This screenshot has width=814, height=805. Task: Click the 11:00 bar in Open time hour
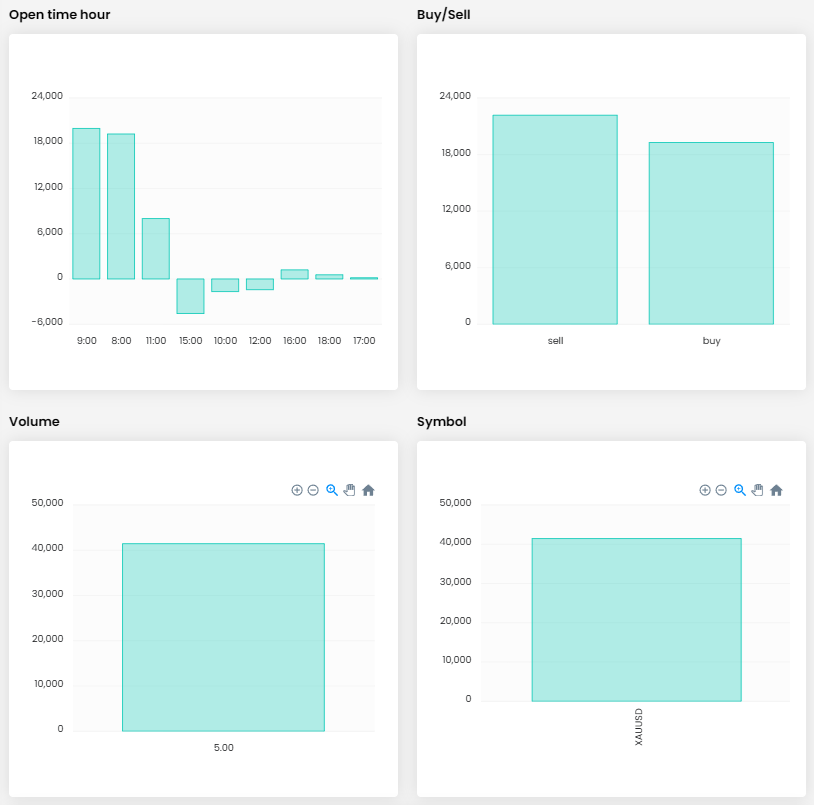155,248
